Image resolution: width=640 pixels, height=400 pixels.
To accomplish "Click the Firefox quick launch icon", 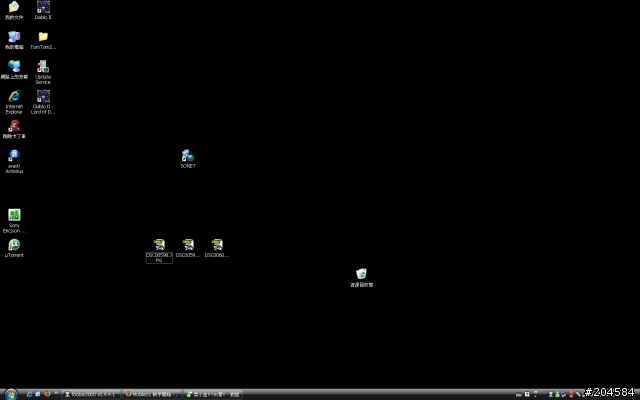I will tap(47, 394).
